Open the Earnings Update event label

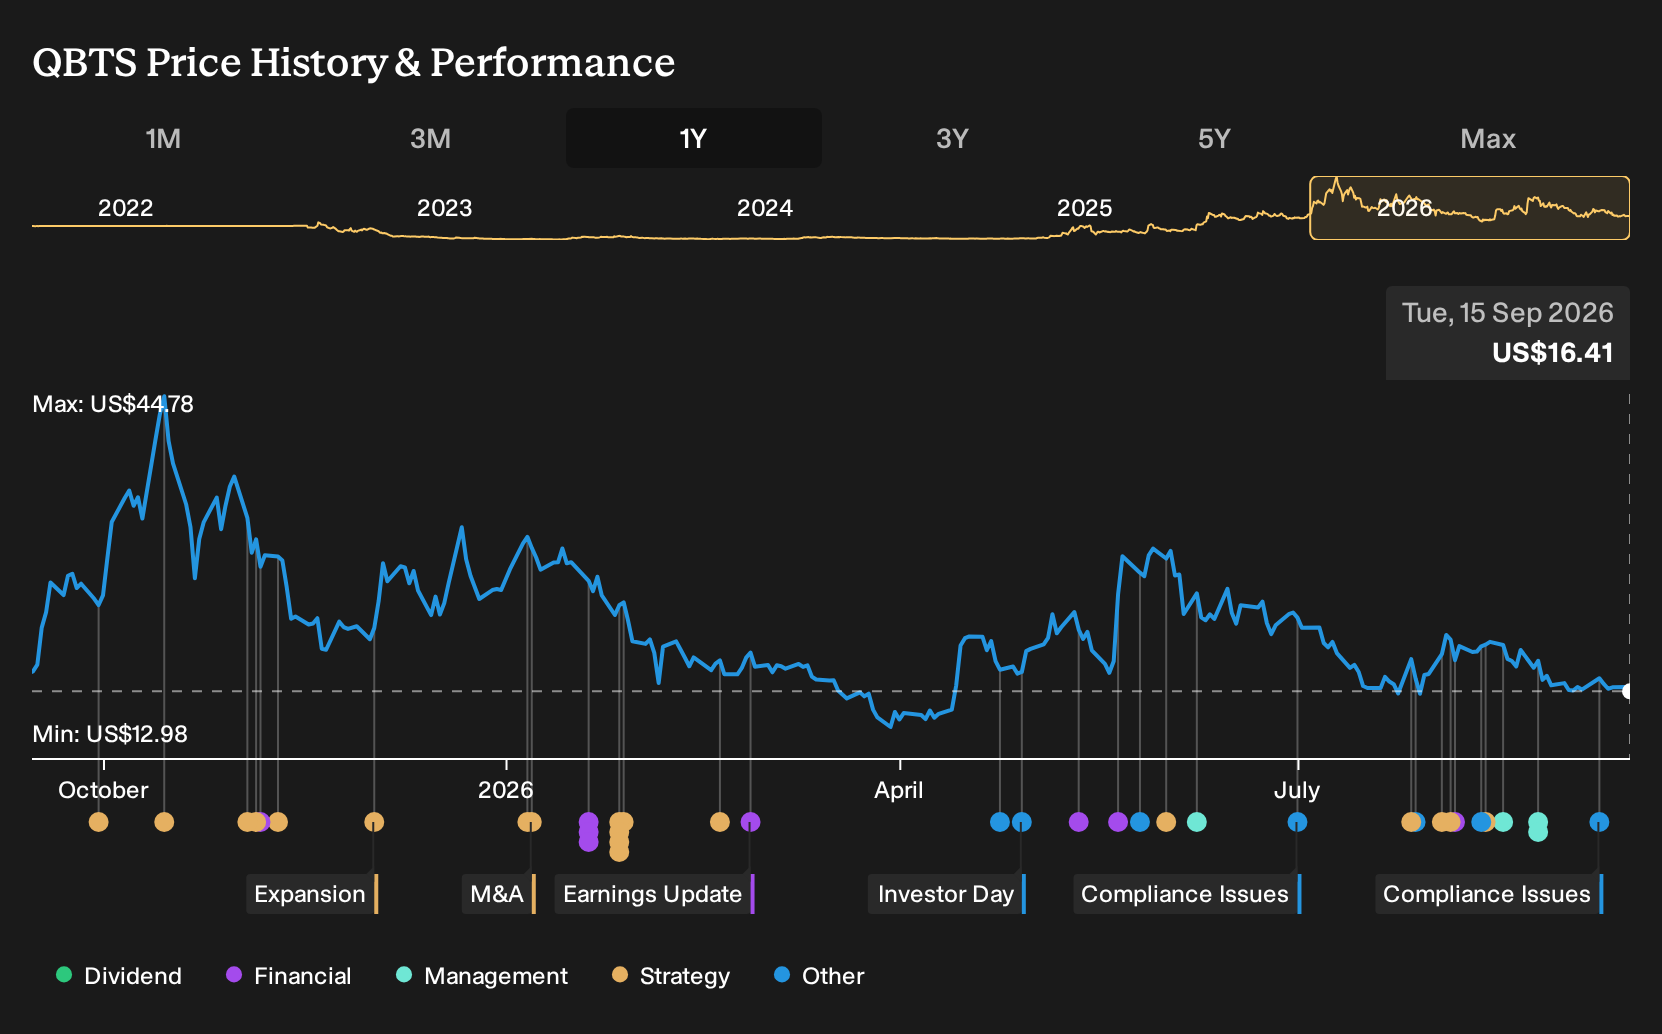[x=655, y=894]
